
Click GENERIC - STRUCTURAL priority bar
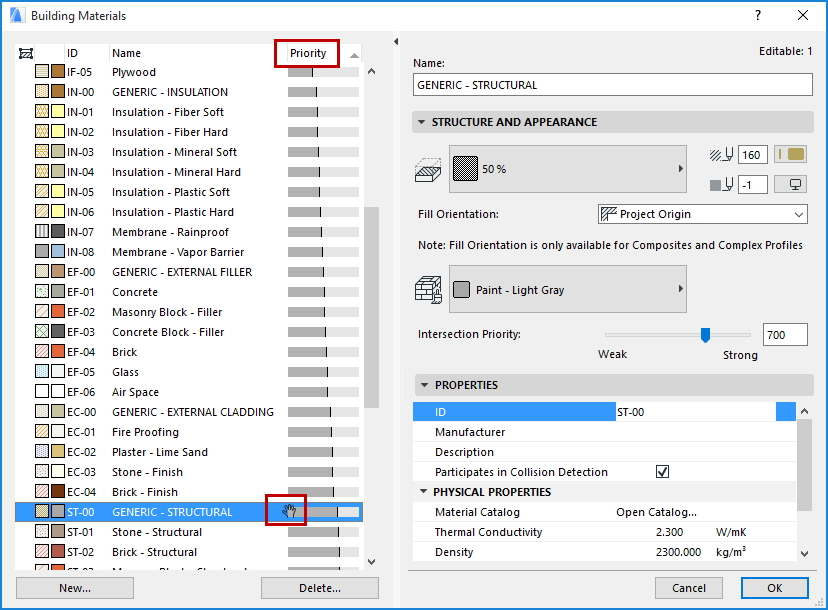tap(323, 512)
